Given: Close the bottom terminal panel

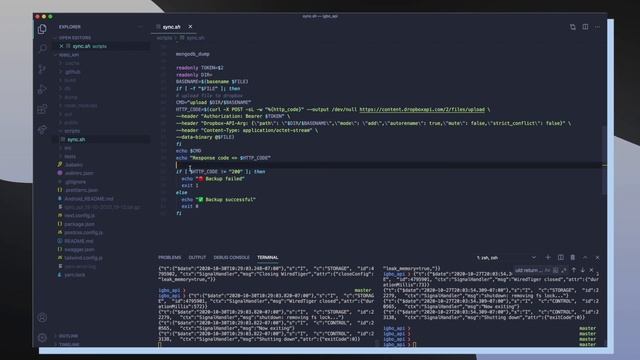Looking at the screenshot, I should (x=597, y=258).
